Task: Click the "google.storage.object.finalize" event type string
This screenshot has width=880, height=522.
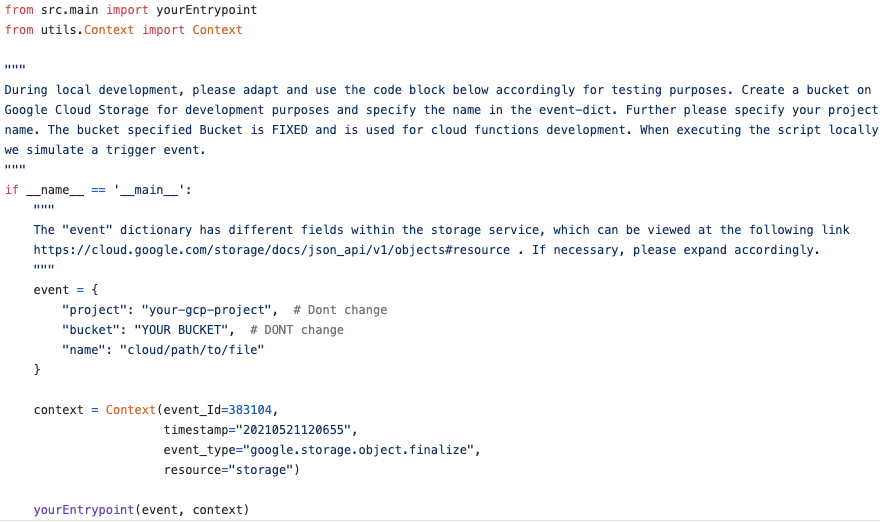Action: (x=359, y=450)
